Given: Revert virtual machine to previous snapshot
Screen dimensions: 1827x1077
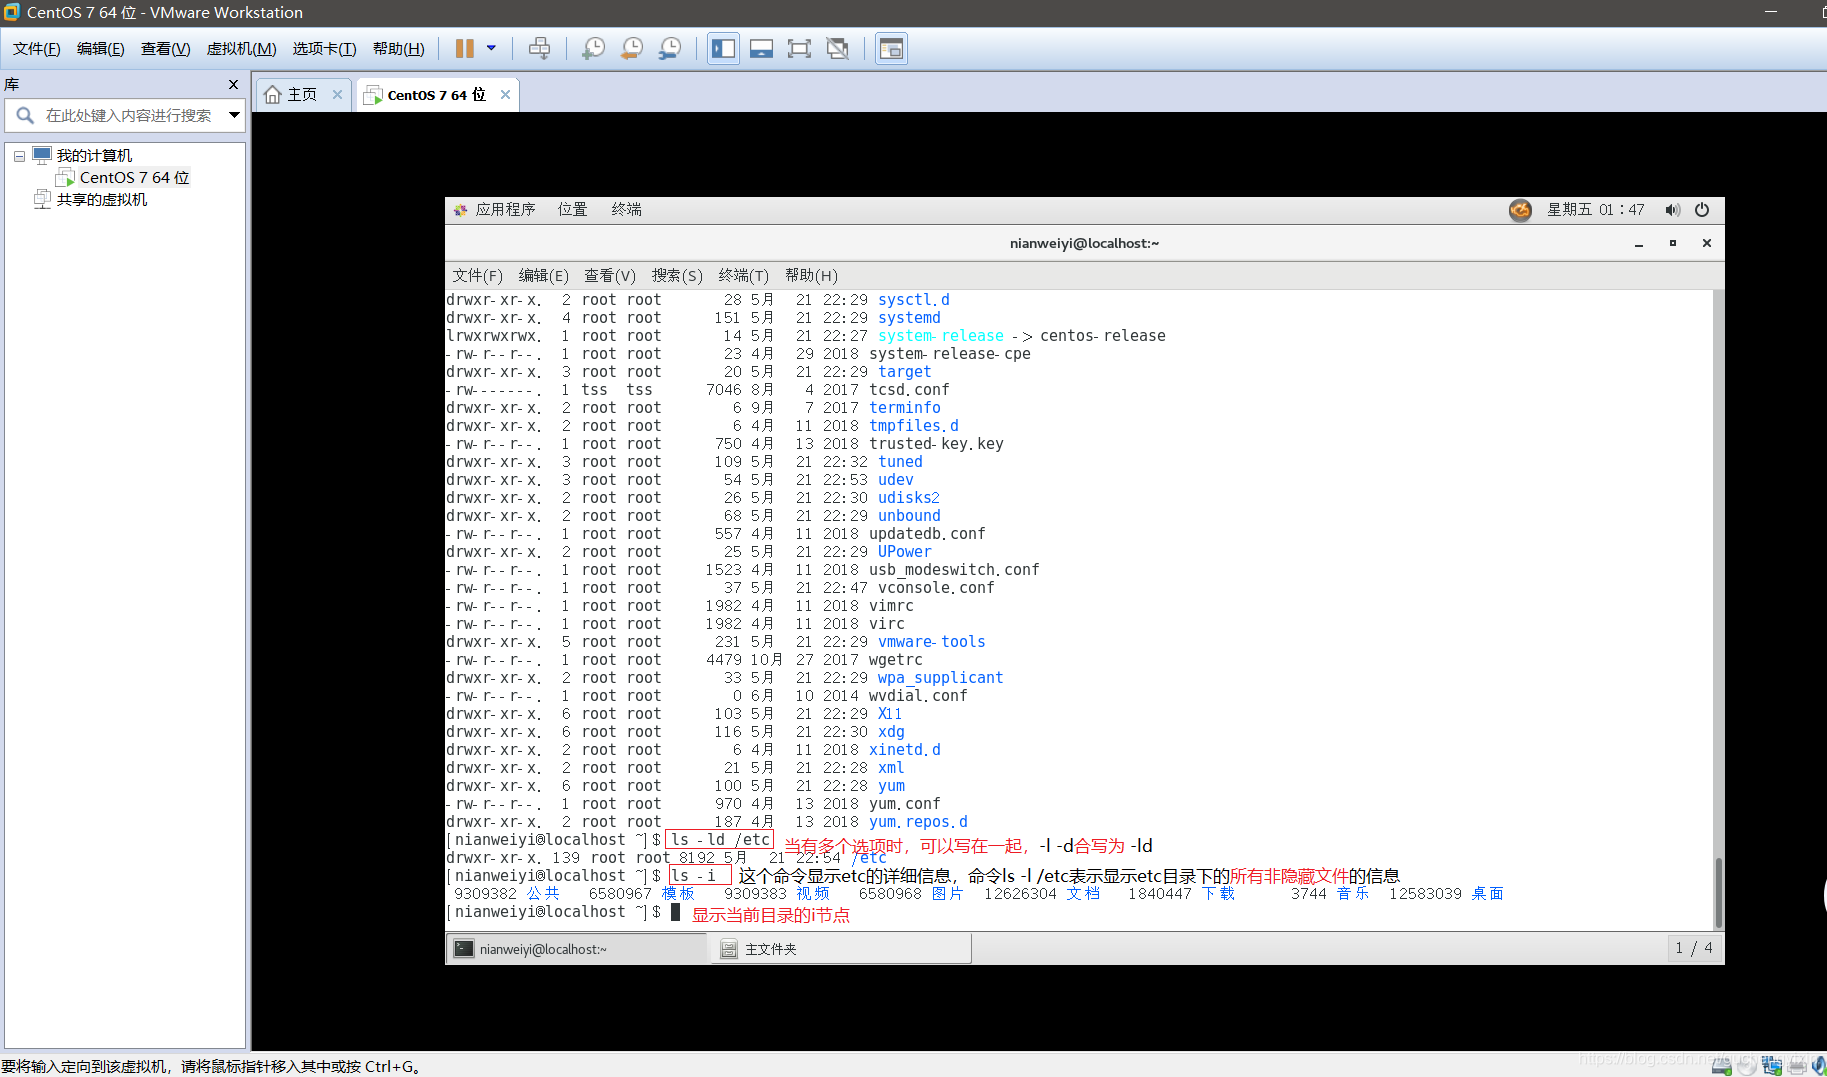Looking at the screenshot, I should coord(632,48).
